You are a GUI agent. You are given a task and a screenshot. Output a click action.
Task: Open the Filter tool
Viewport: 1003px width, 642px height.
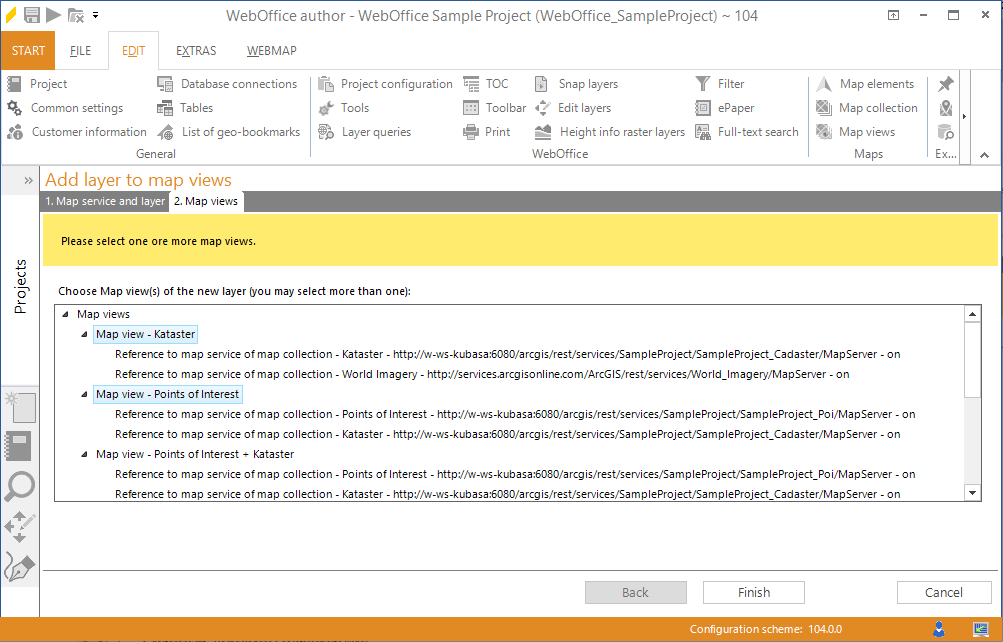point(703,84)
